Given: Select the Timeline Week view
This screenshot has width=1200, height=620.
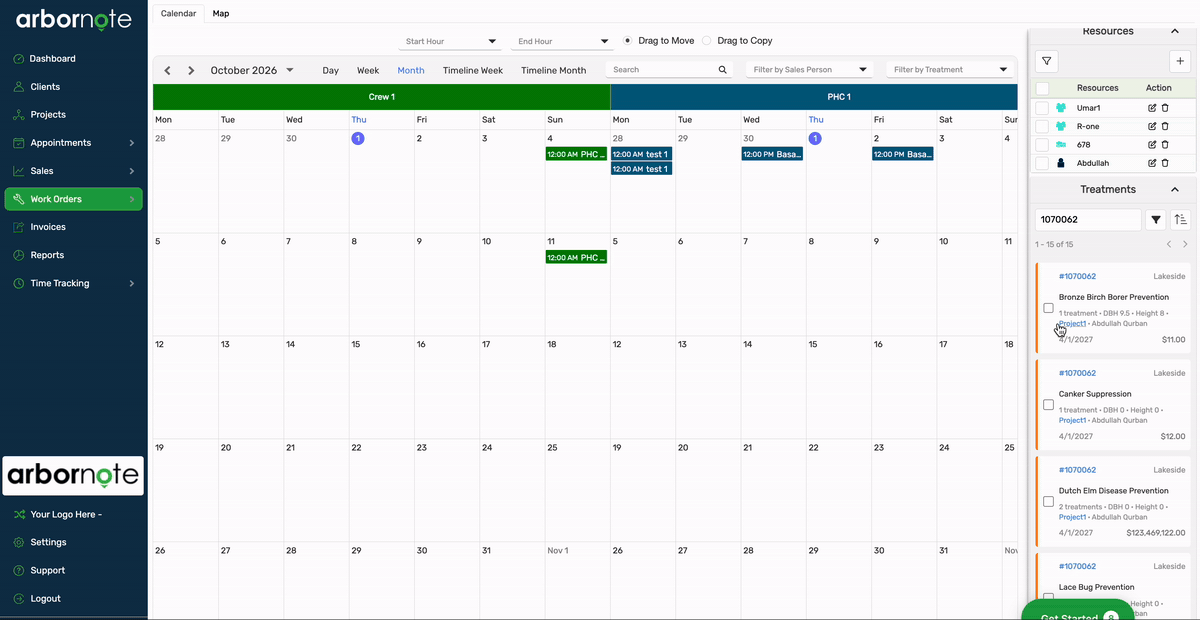Looking at the screenshot, I should coord(473,71).
